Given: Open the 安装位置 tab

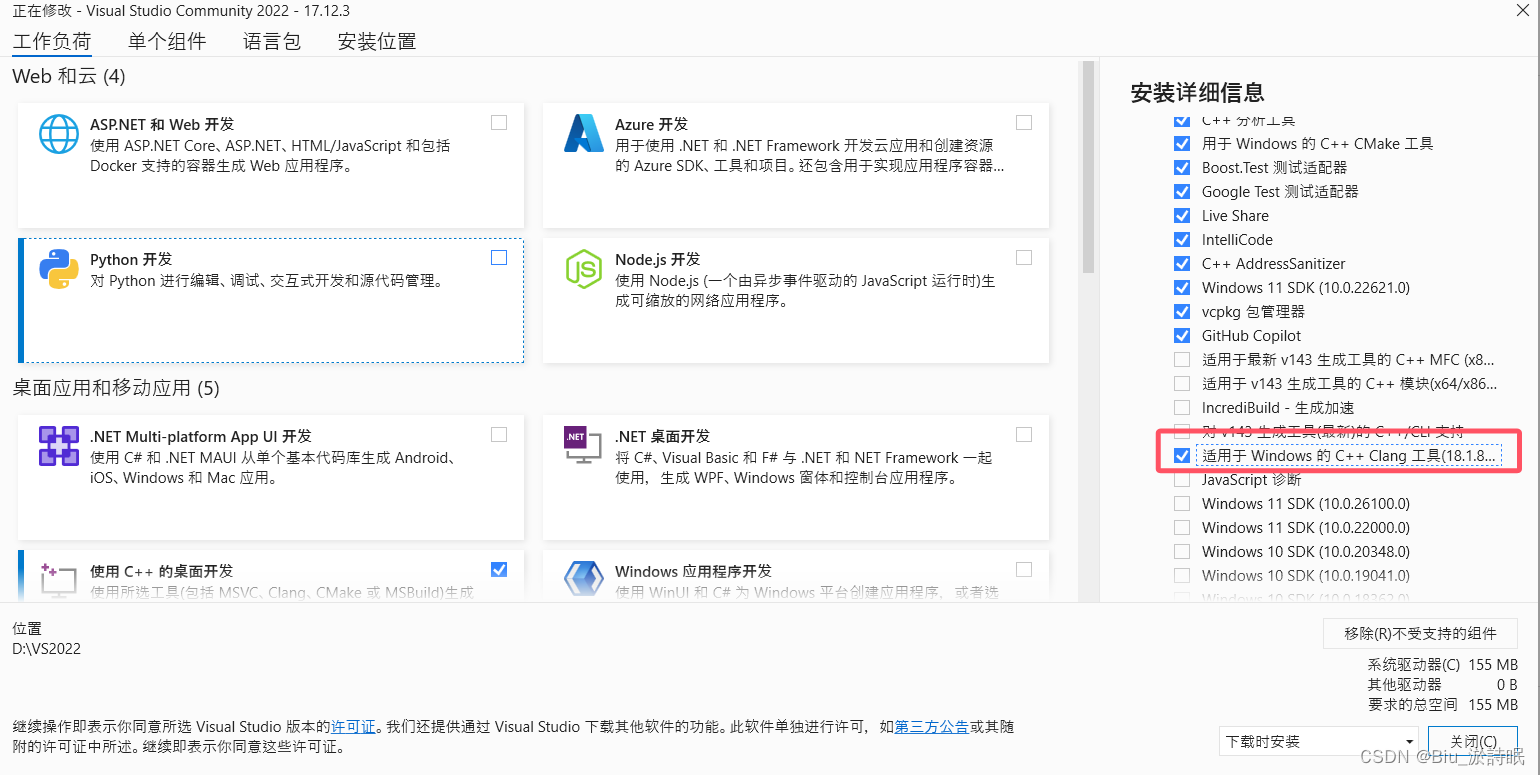Looking at the screenshot, I should (377, 42).
